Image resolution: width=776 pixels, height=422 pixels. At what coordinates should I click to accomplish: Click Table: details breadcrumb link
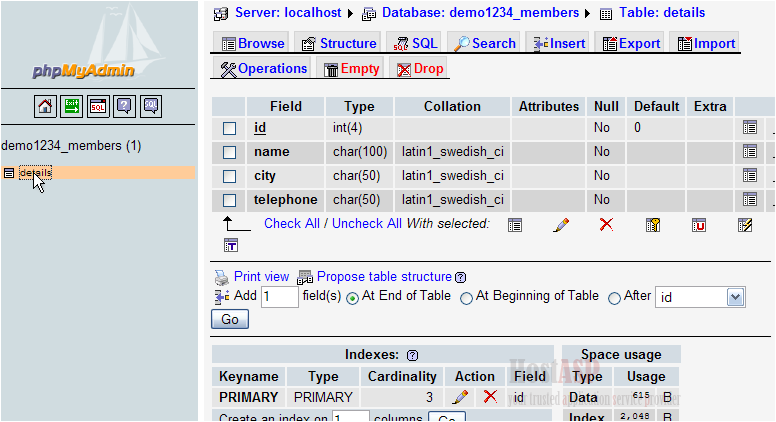[662, 13]
